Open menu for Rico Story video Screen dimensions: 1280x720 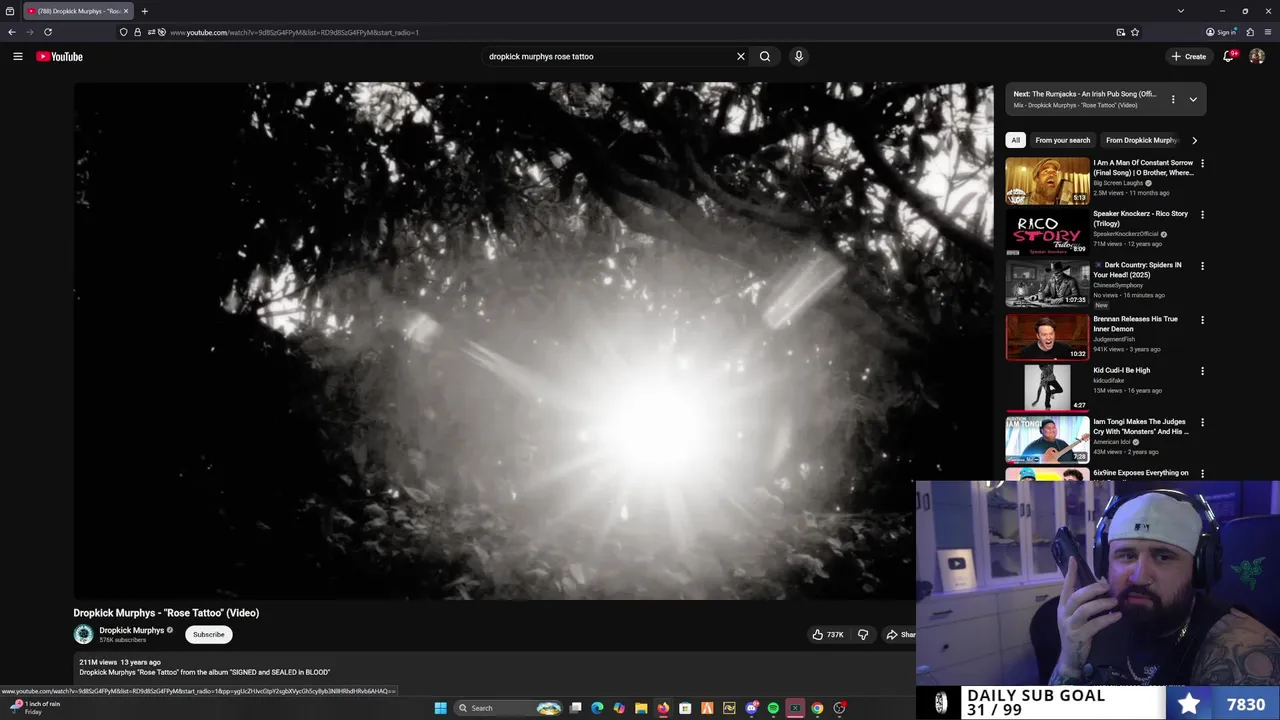click(x=1202, y=214)
